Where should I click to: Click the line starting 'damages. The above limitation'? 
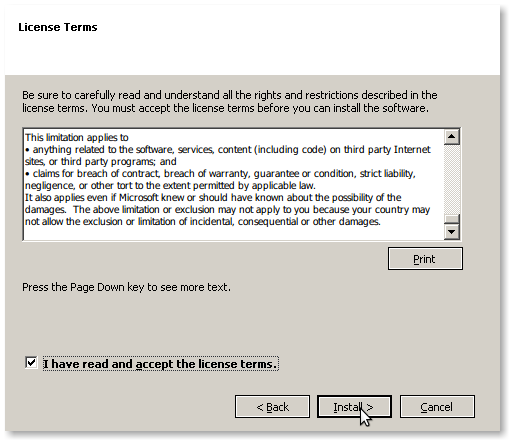[227, 210]
